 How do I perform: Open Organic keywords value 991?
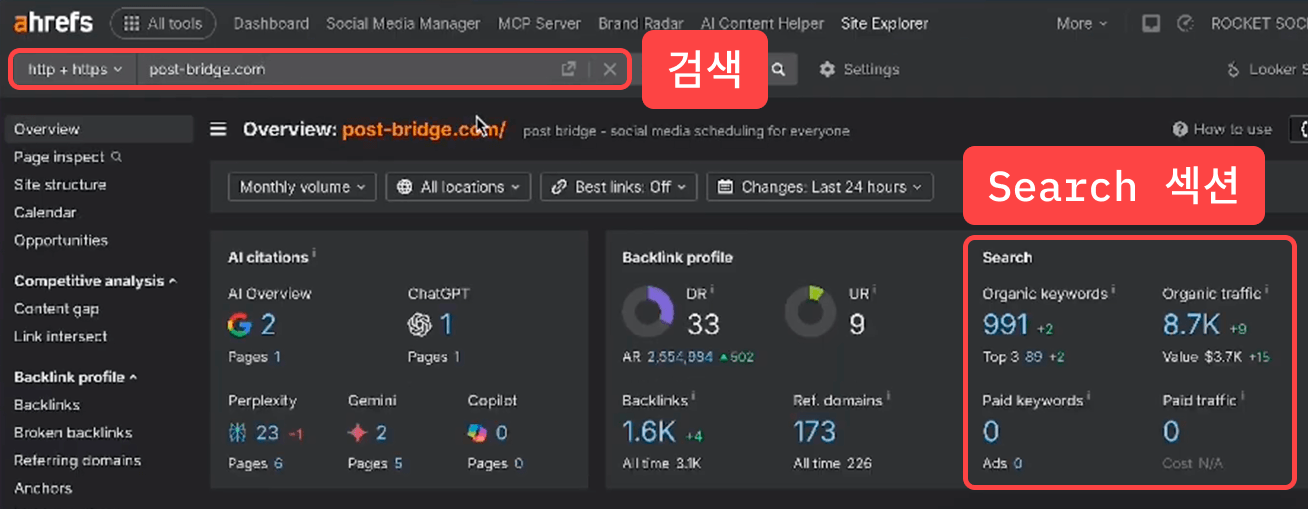[1006, 324]
